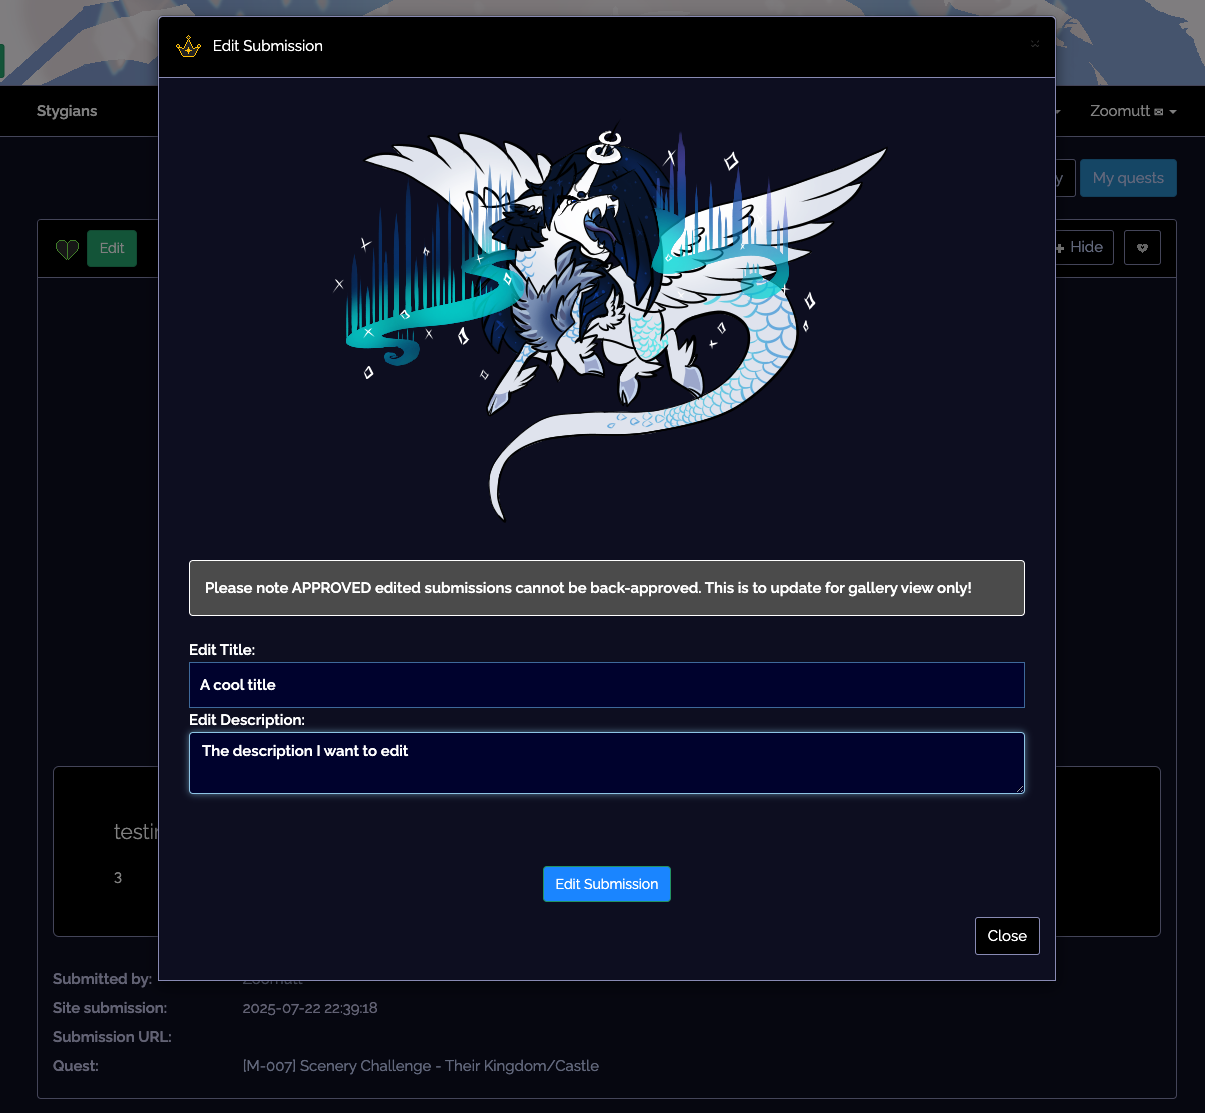The width and height of the screenshot is (1205, 1113).
Task: Close the modal using the Close button
Action: coord(1006,936)
